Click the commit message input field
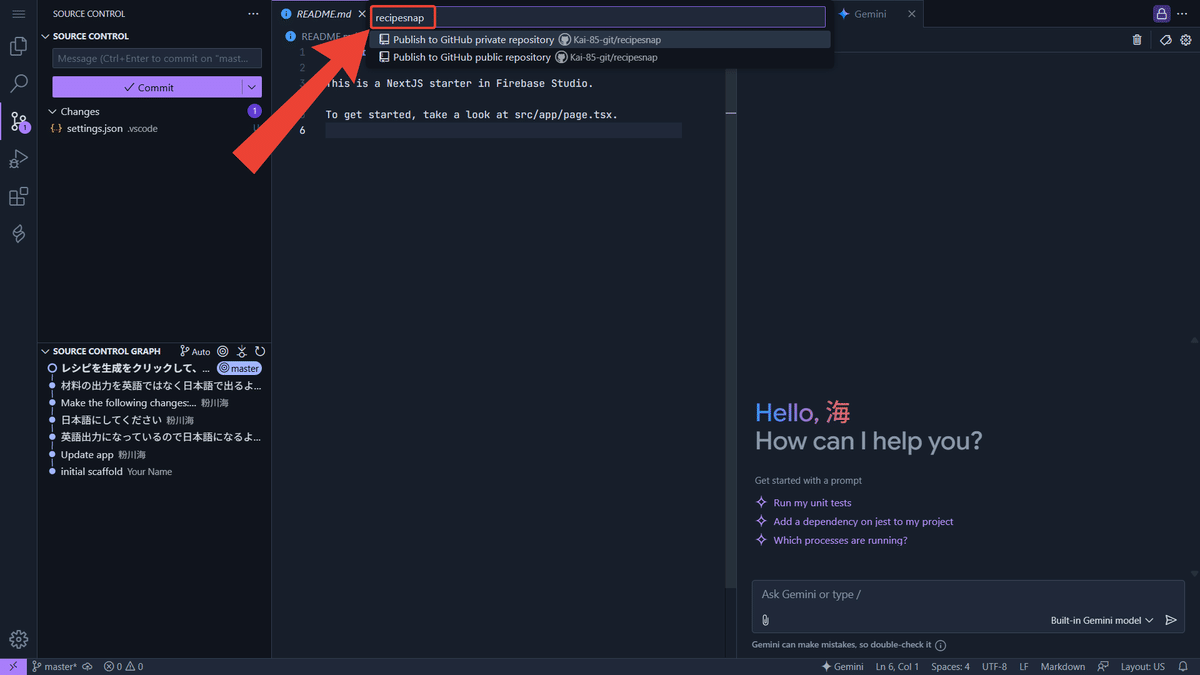Image resolution: width=1200 pixels, height=675 pixels. 157,59
